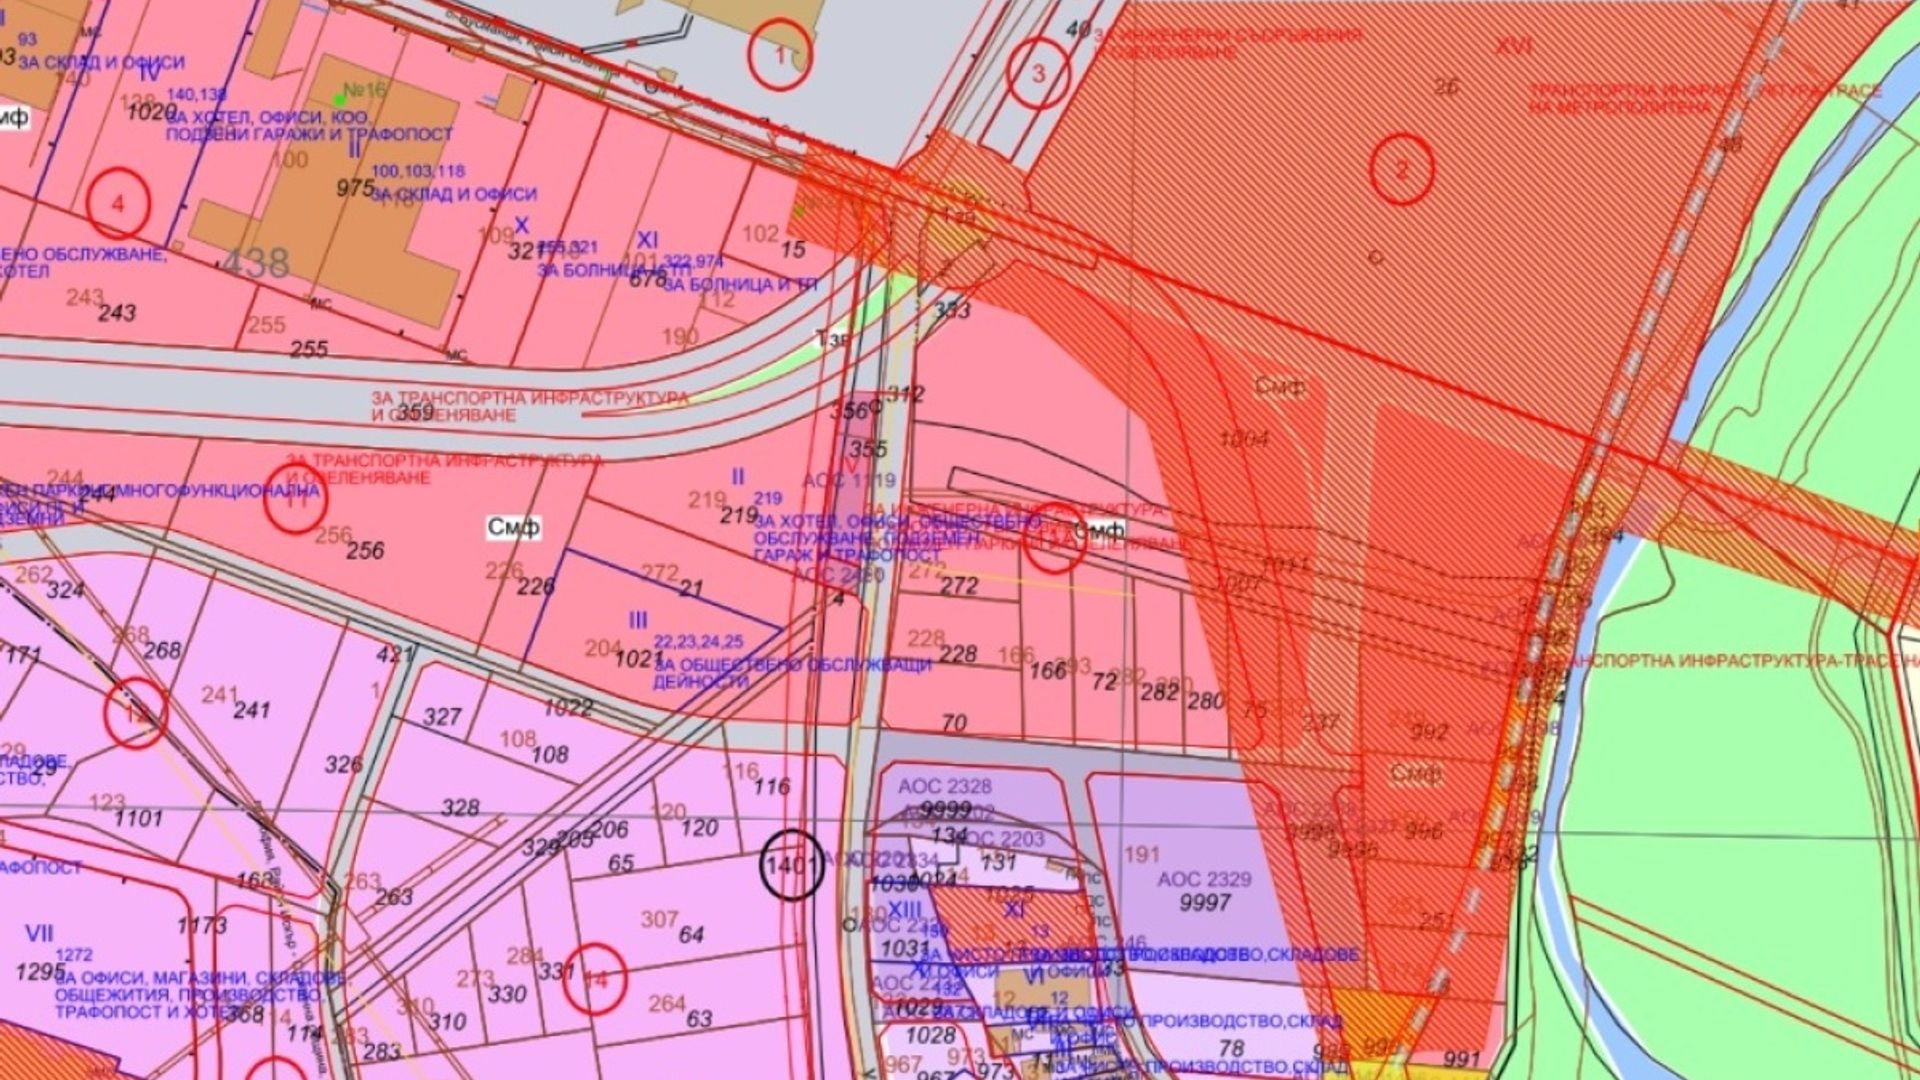Select parcel number 9997
The image size is (1920, 1080).
click(1204, 903)
